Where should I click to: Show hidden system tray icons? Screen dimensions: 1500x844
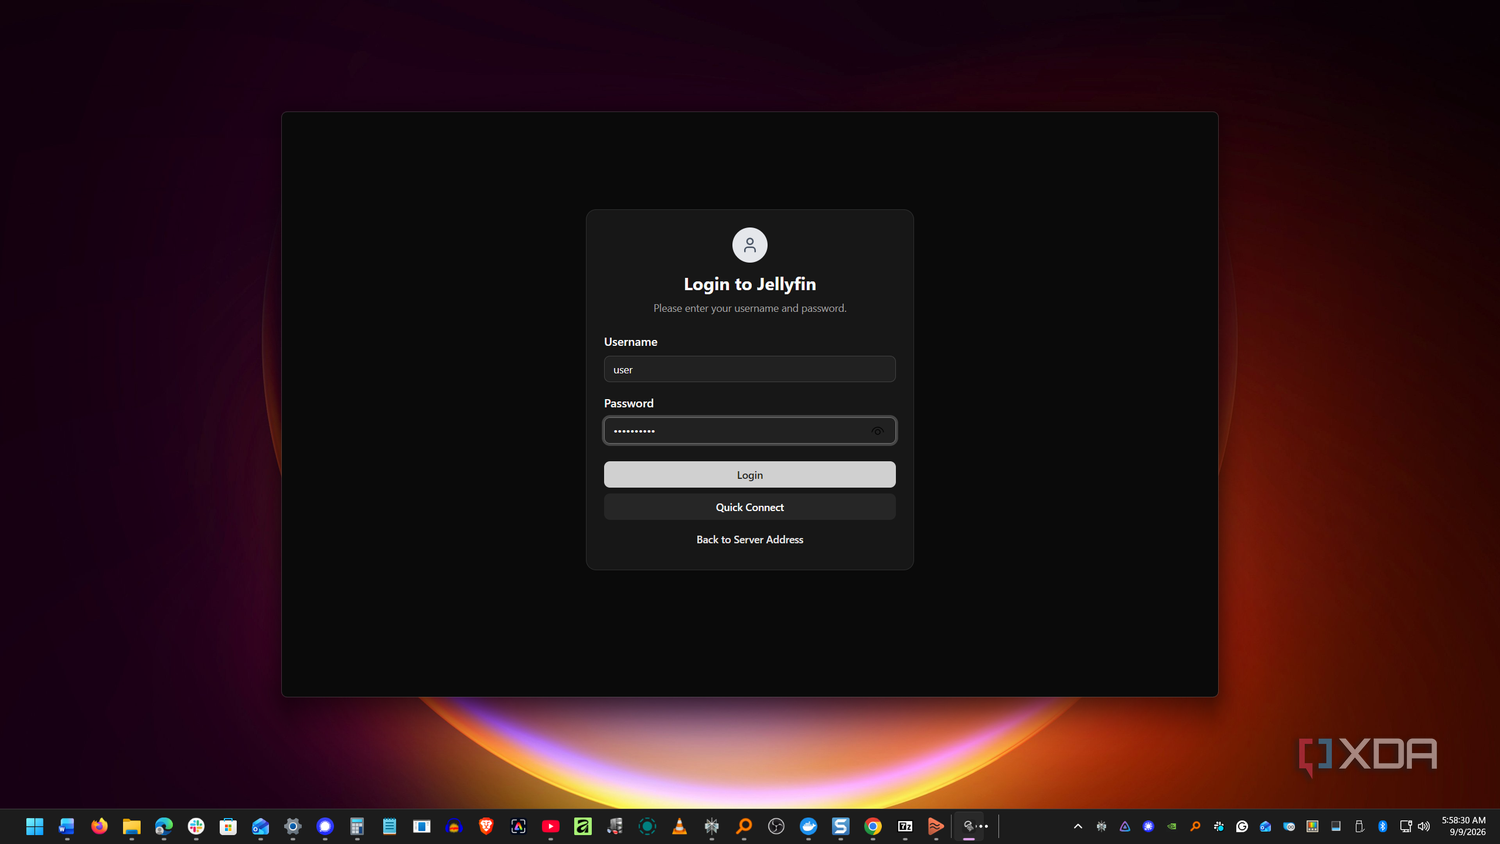pos(1078,826)
